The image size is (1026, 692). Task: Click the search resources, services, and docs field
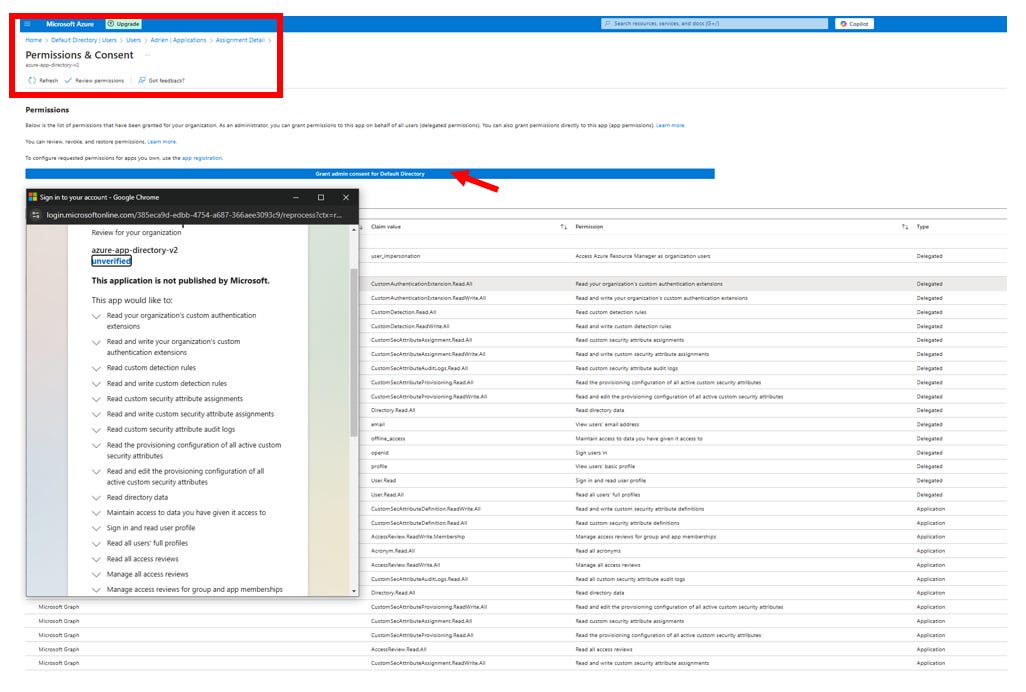click(x=715, y=24)
